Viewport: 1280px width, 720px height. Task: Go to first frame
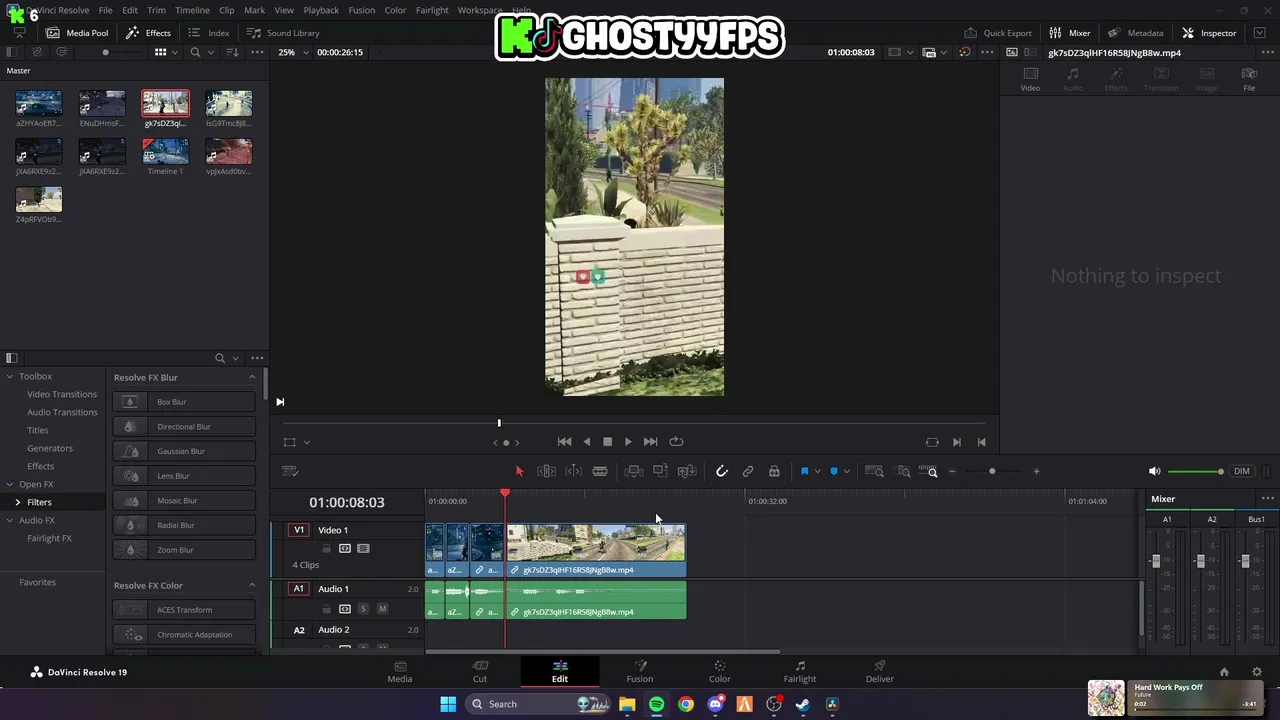pyautogui.click(x=564, y=442)
